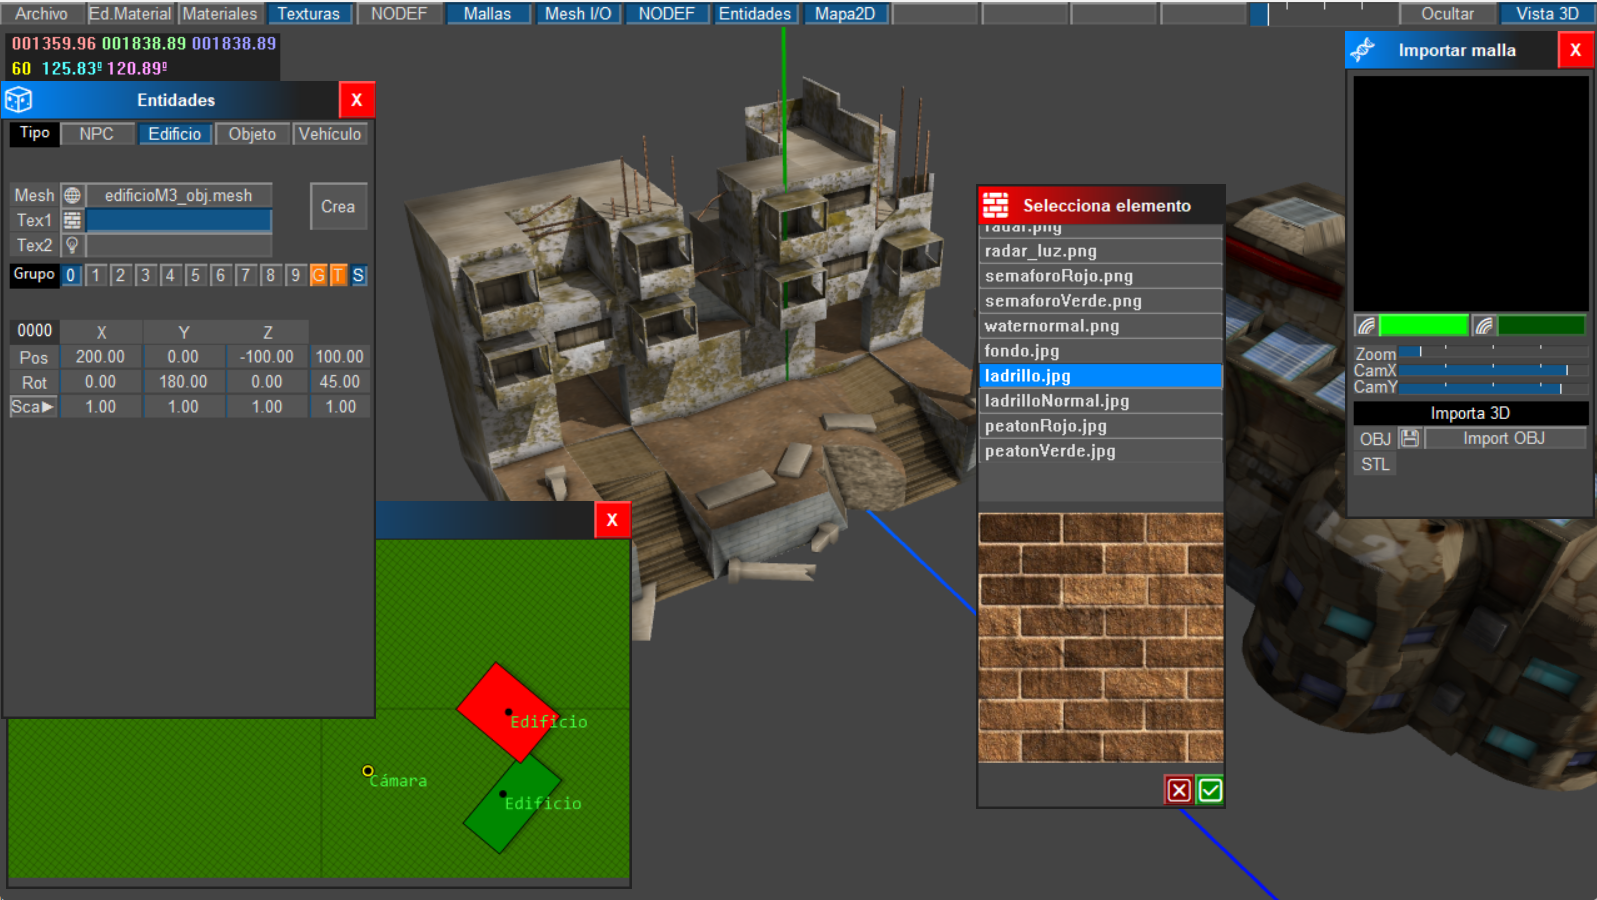1597x900 pixels.
Task: Click the Tex1 texture input field
Action: pos(179,221)
